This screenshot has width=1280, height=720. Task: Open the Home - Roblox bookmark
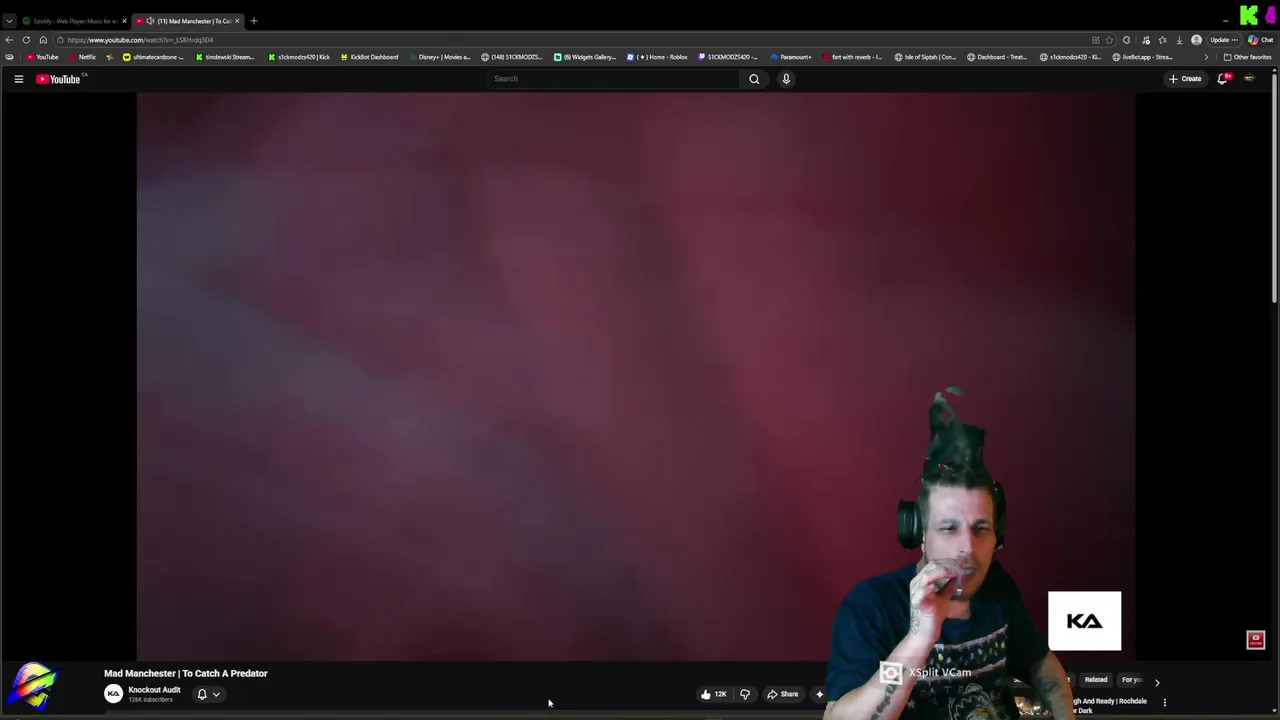point(657,57)
